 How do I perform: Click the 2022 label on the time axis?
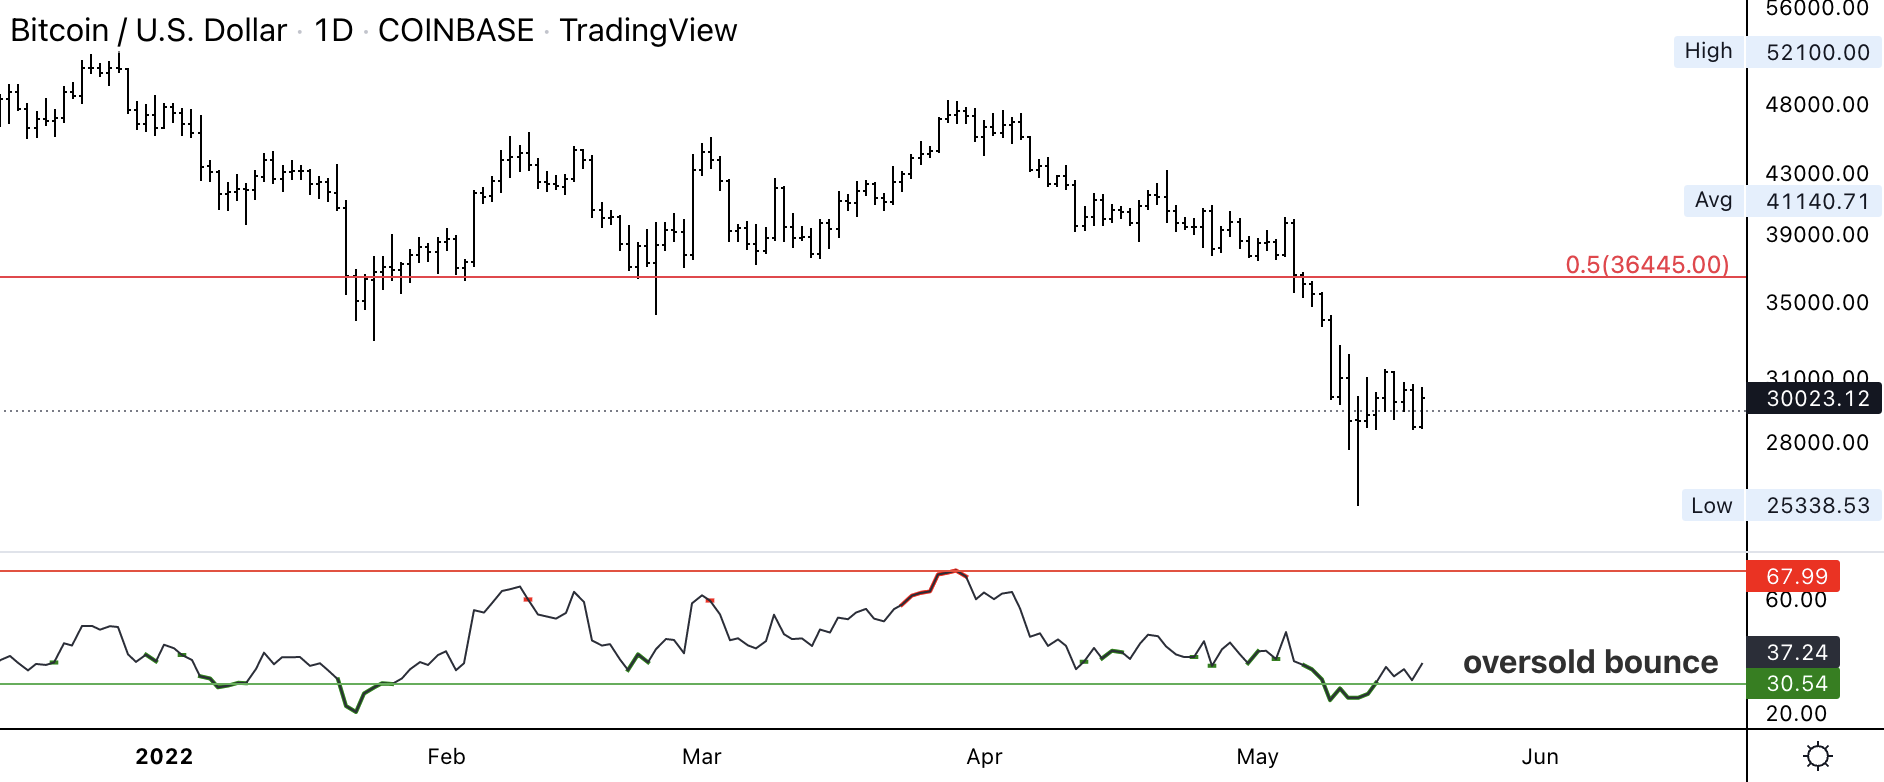(164, 757)
